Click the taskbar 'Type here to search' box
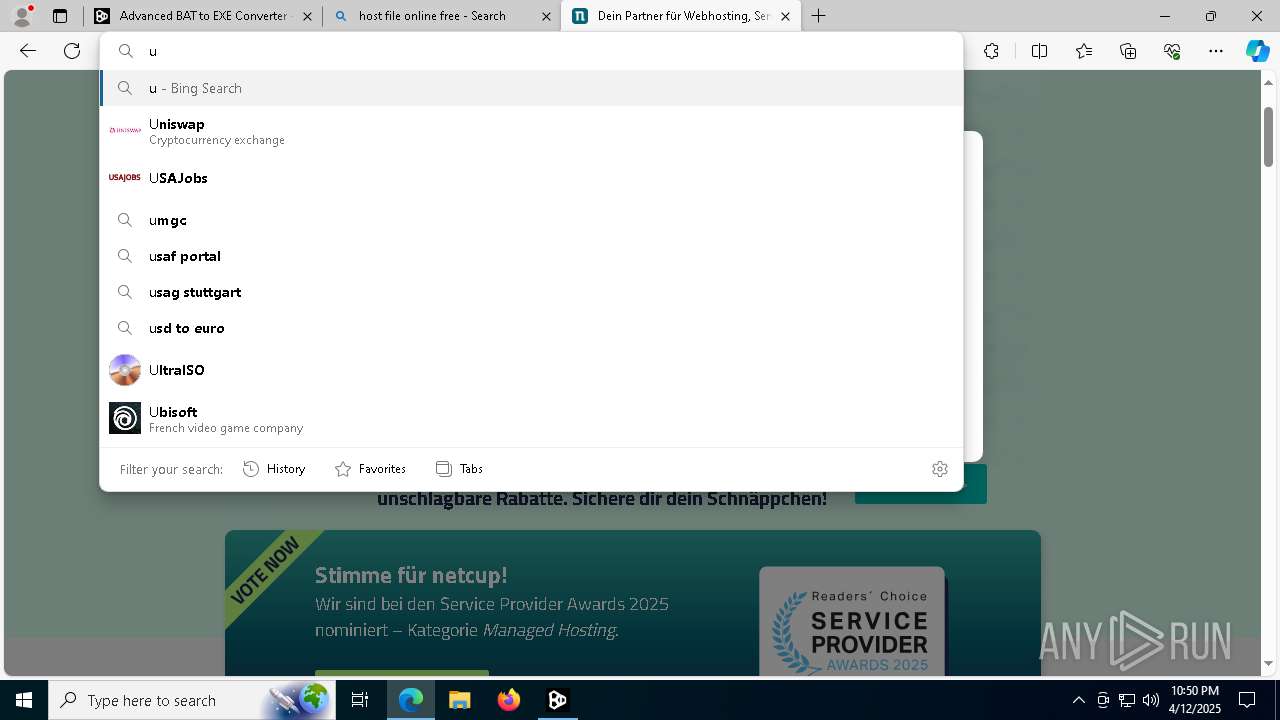Screen dimensions: 1280x720 point(192,700)
